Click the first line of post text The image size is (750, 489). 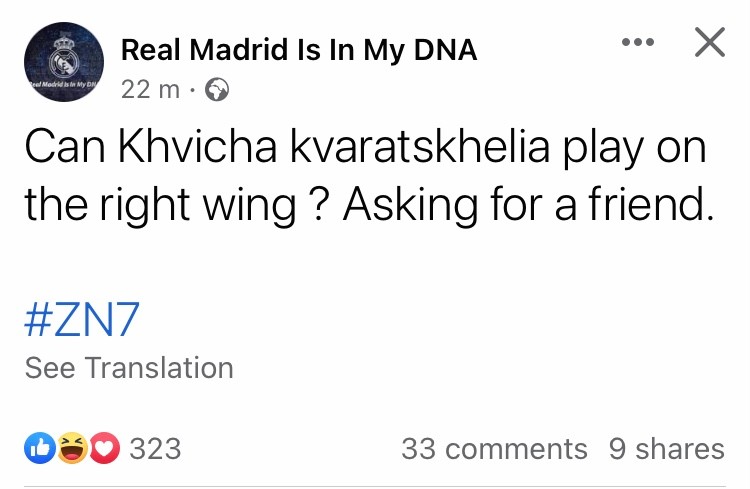pyautogui.click(x=365, y=150)
